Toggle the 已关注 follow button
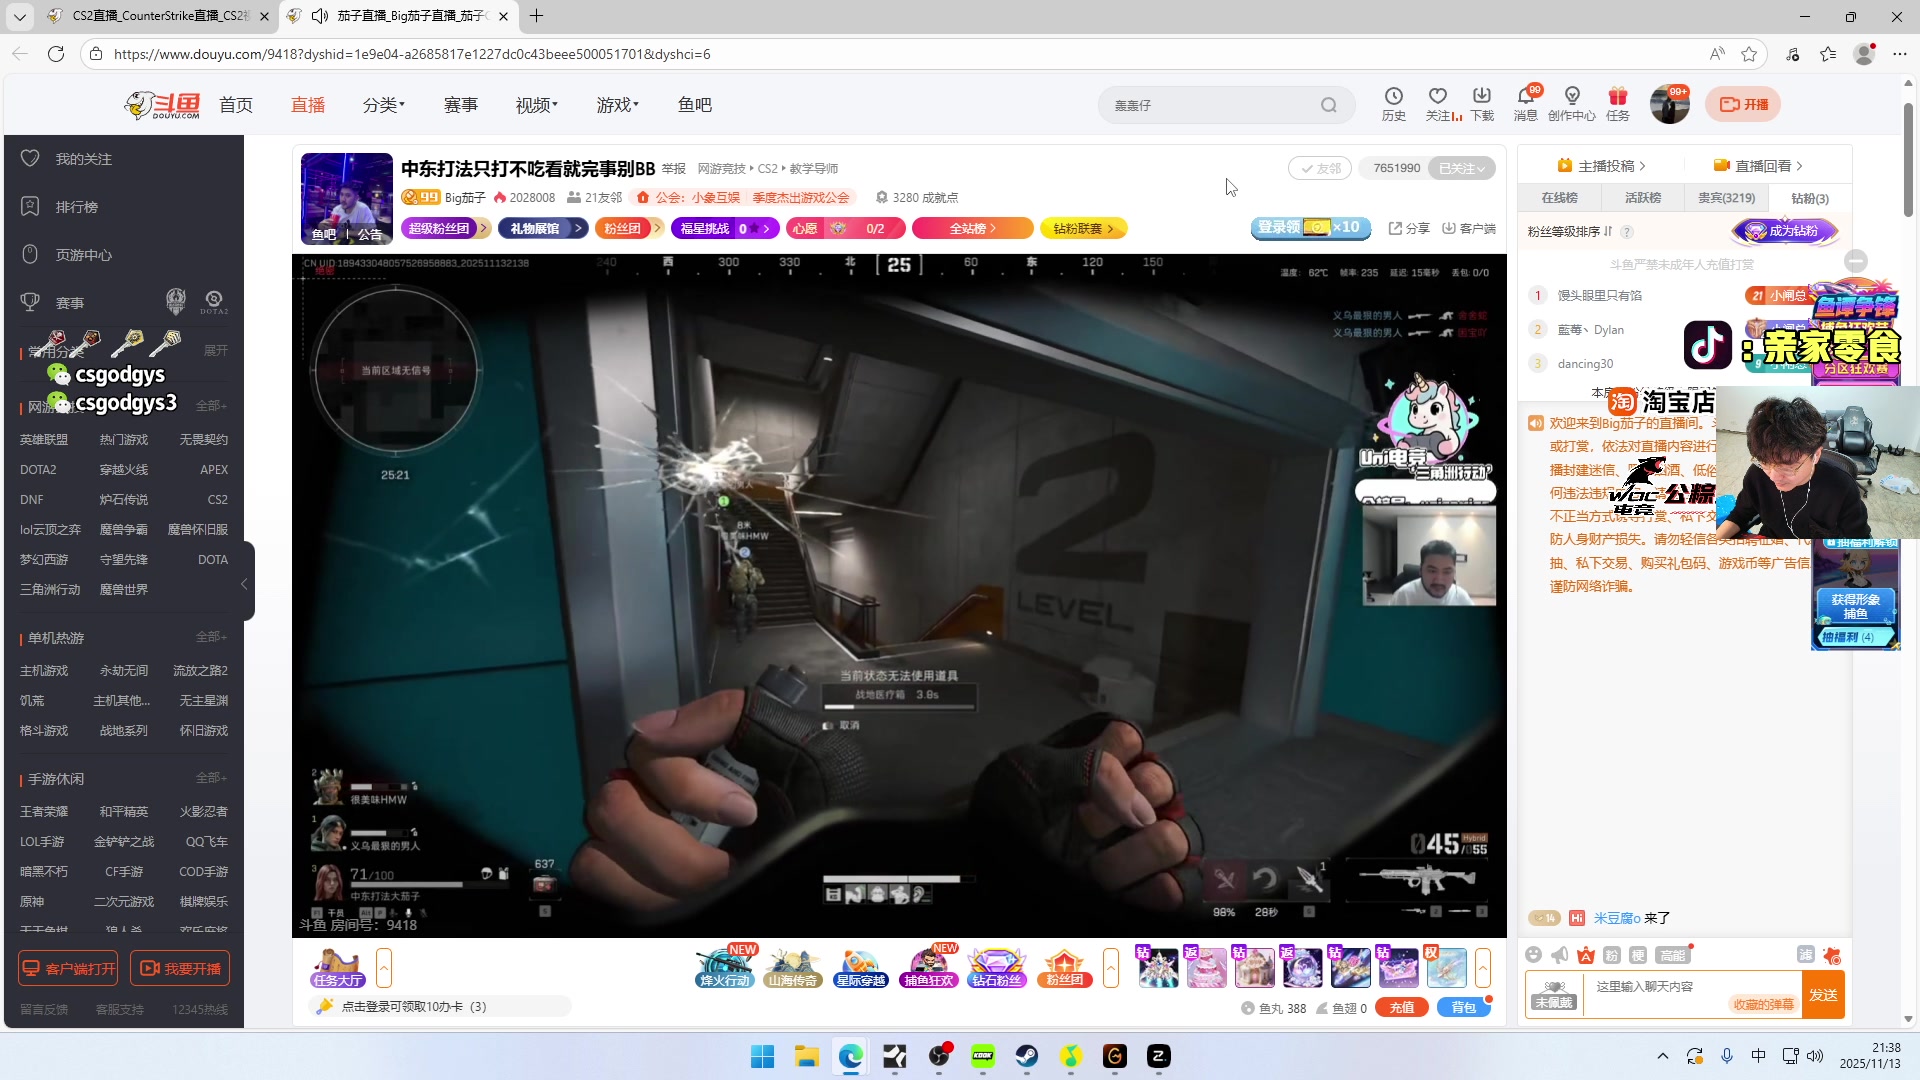This screenshot has height=1080, width=1920. (1461, 168)
